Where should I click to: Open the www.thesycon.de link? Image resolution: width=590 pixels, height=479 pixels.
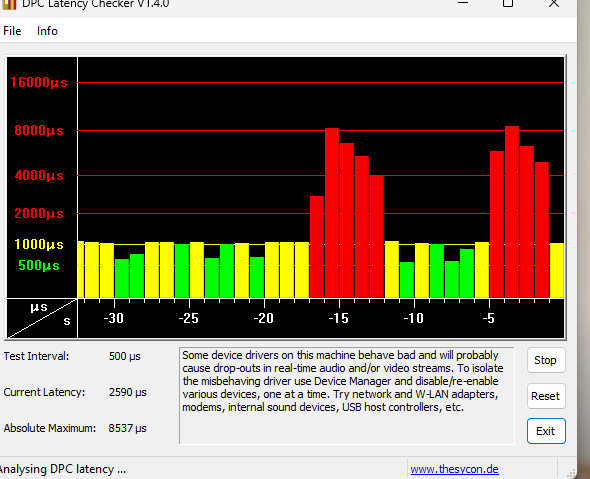click(x=455, y=469)
